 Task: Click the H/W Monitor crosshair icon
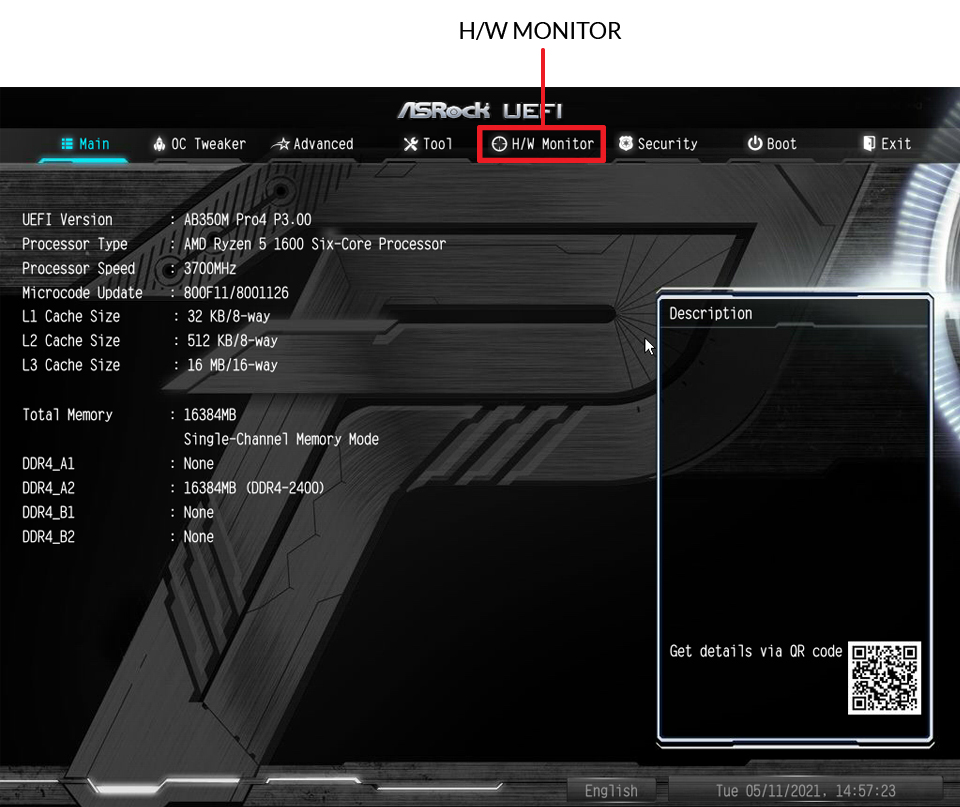point(499,144)
